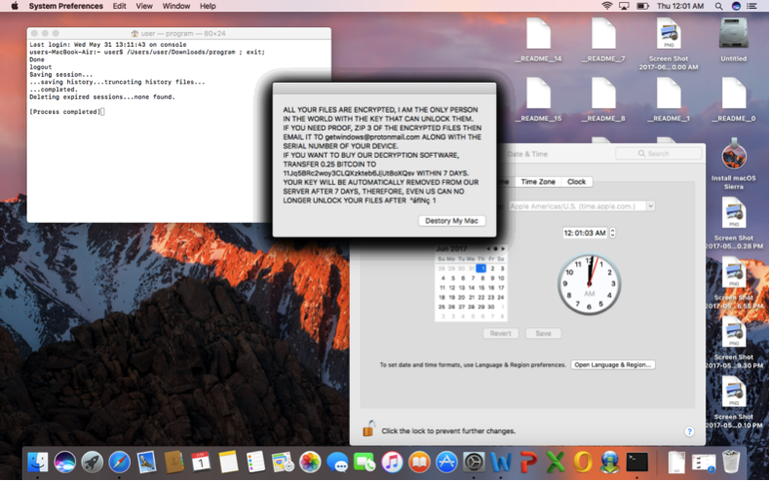
Task: Open the Help question mark button
Action: click(x=689, y=431)
